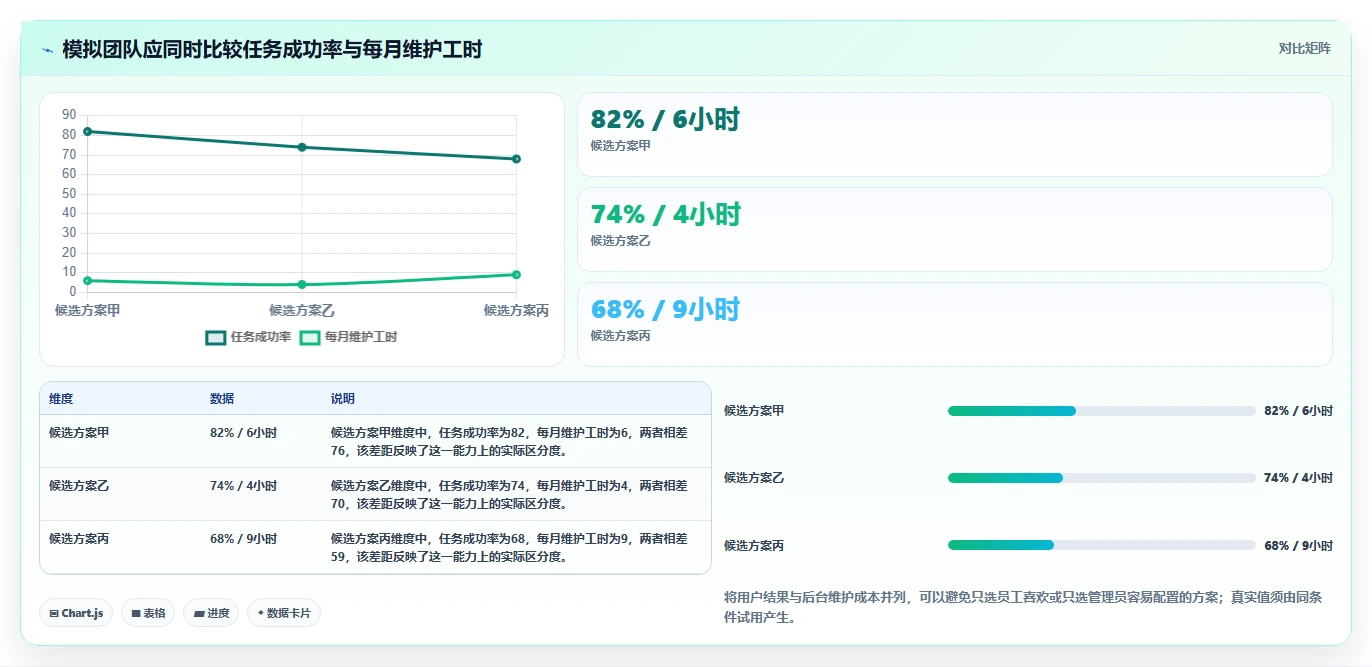This screenshot has height=667, width=1372.
Task: Click the page title 模拟团队应同时比较任务成功率
Action: pyautogui.click(x=272, y=49)
